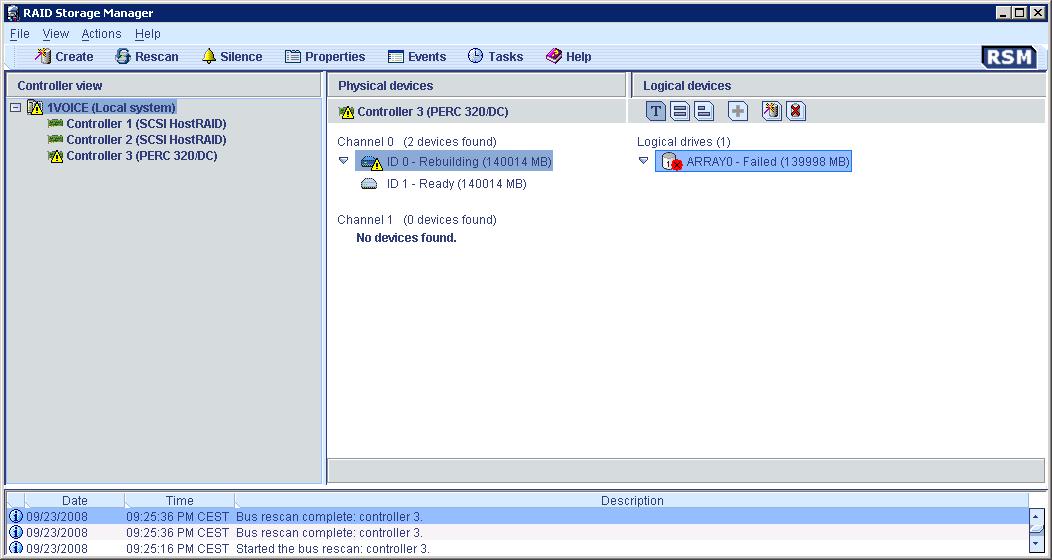Click the Create toolbar button
Viewport: 1052px width, 560px height.
point(64,56)
